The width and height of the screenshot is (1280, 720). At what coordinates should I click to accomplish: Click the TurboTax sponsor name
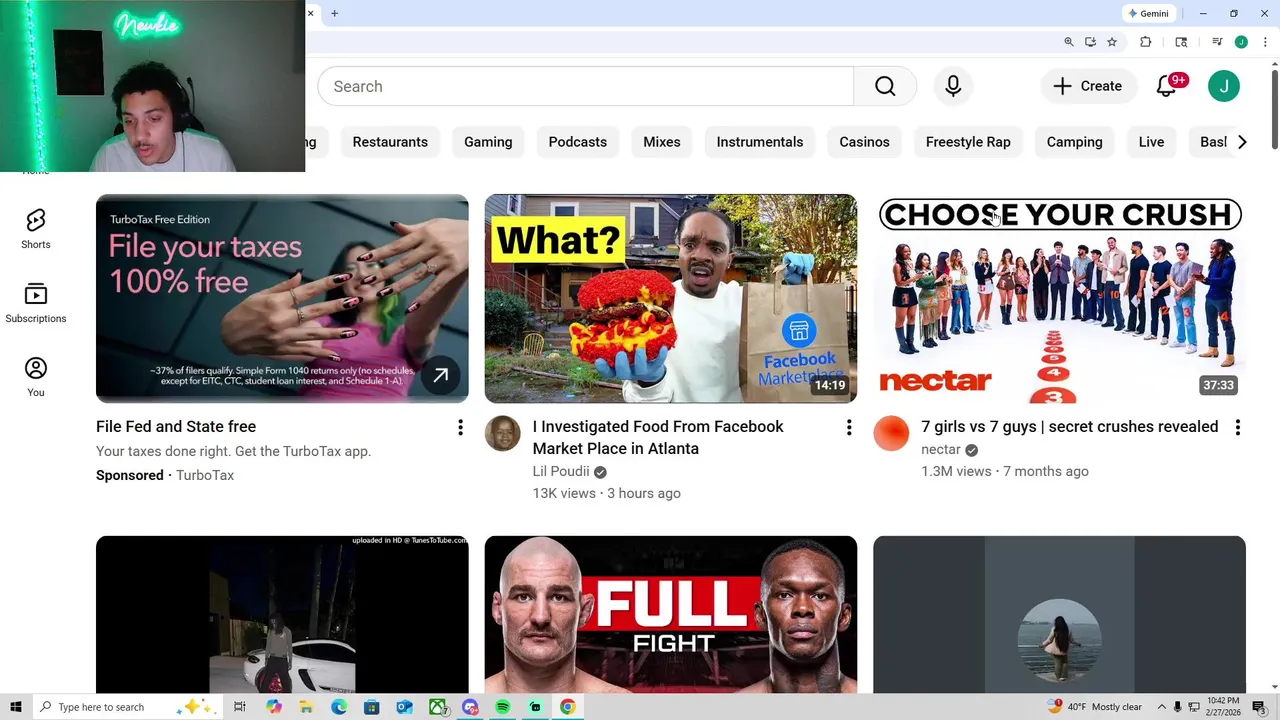pos(205,476)
